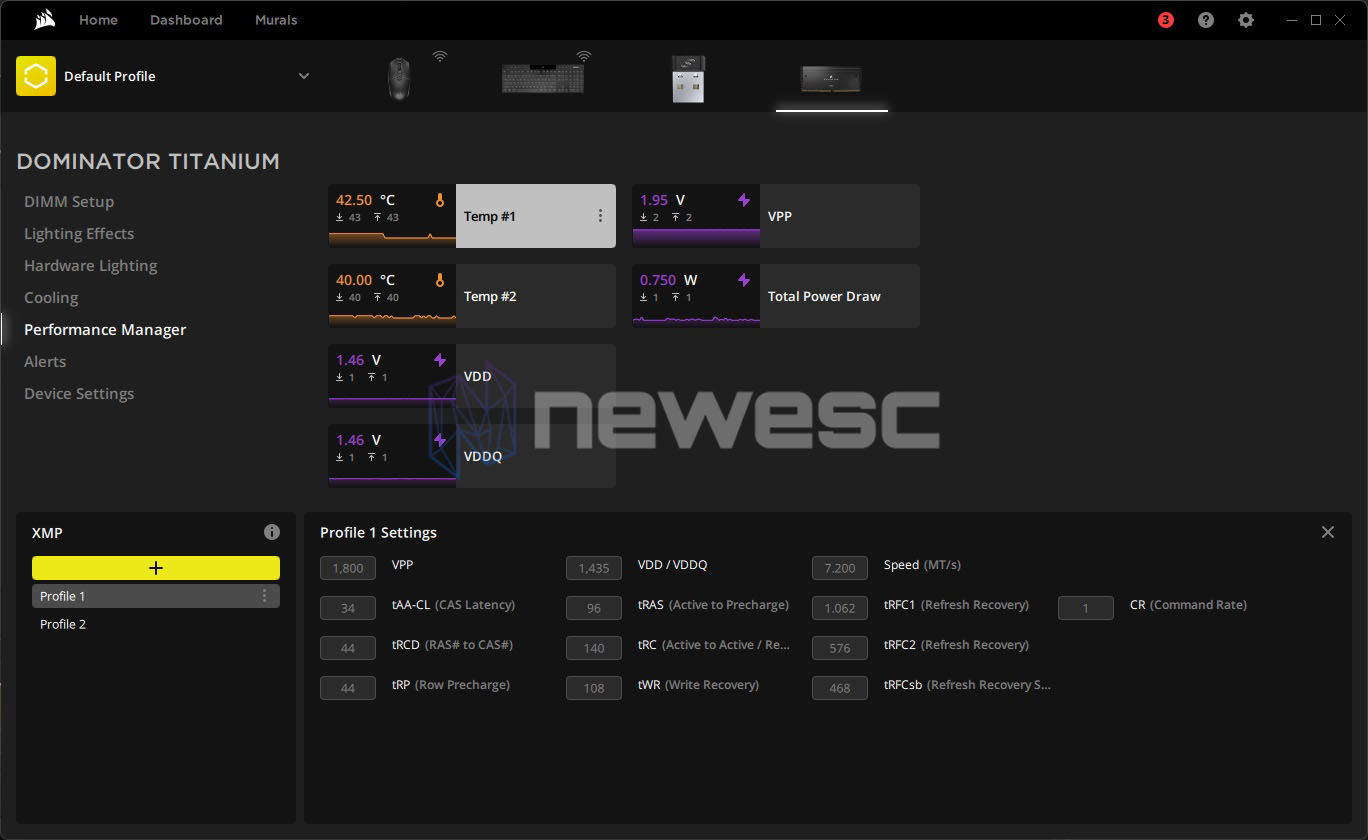Click the tAA-CL CAS Latency field

[348, 608]
